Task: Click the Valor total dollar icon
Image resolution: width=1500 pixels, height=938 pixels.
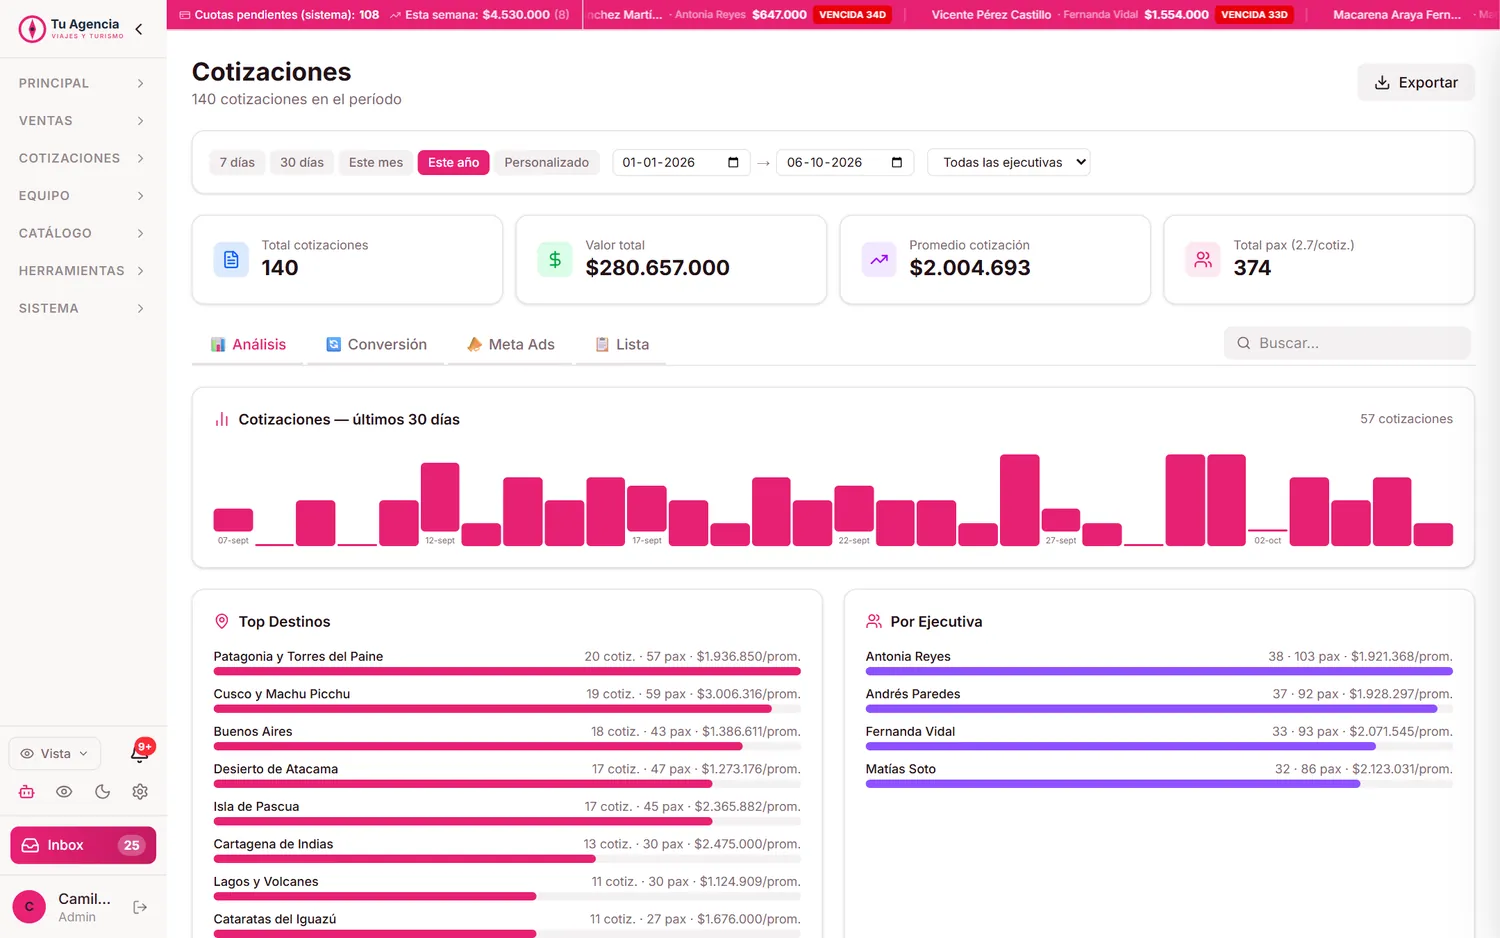Action: tap(555, 259)
